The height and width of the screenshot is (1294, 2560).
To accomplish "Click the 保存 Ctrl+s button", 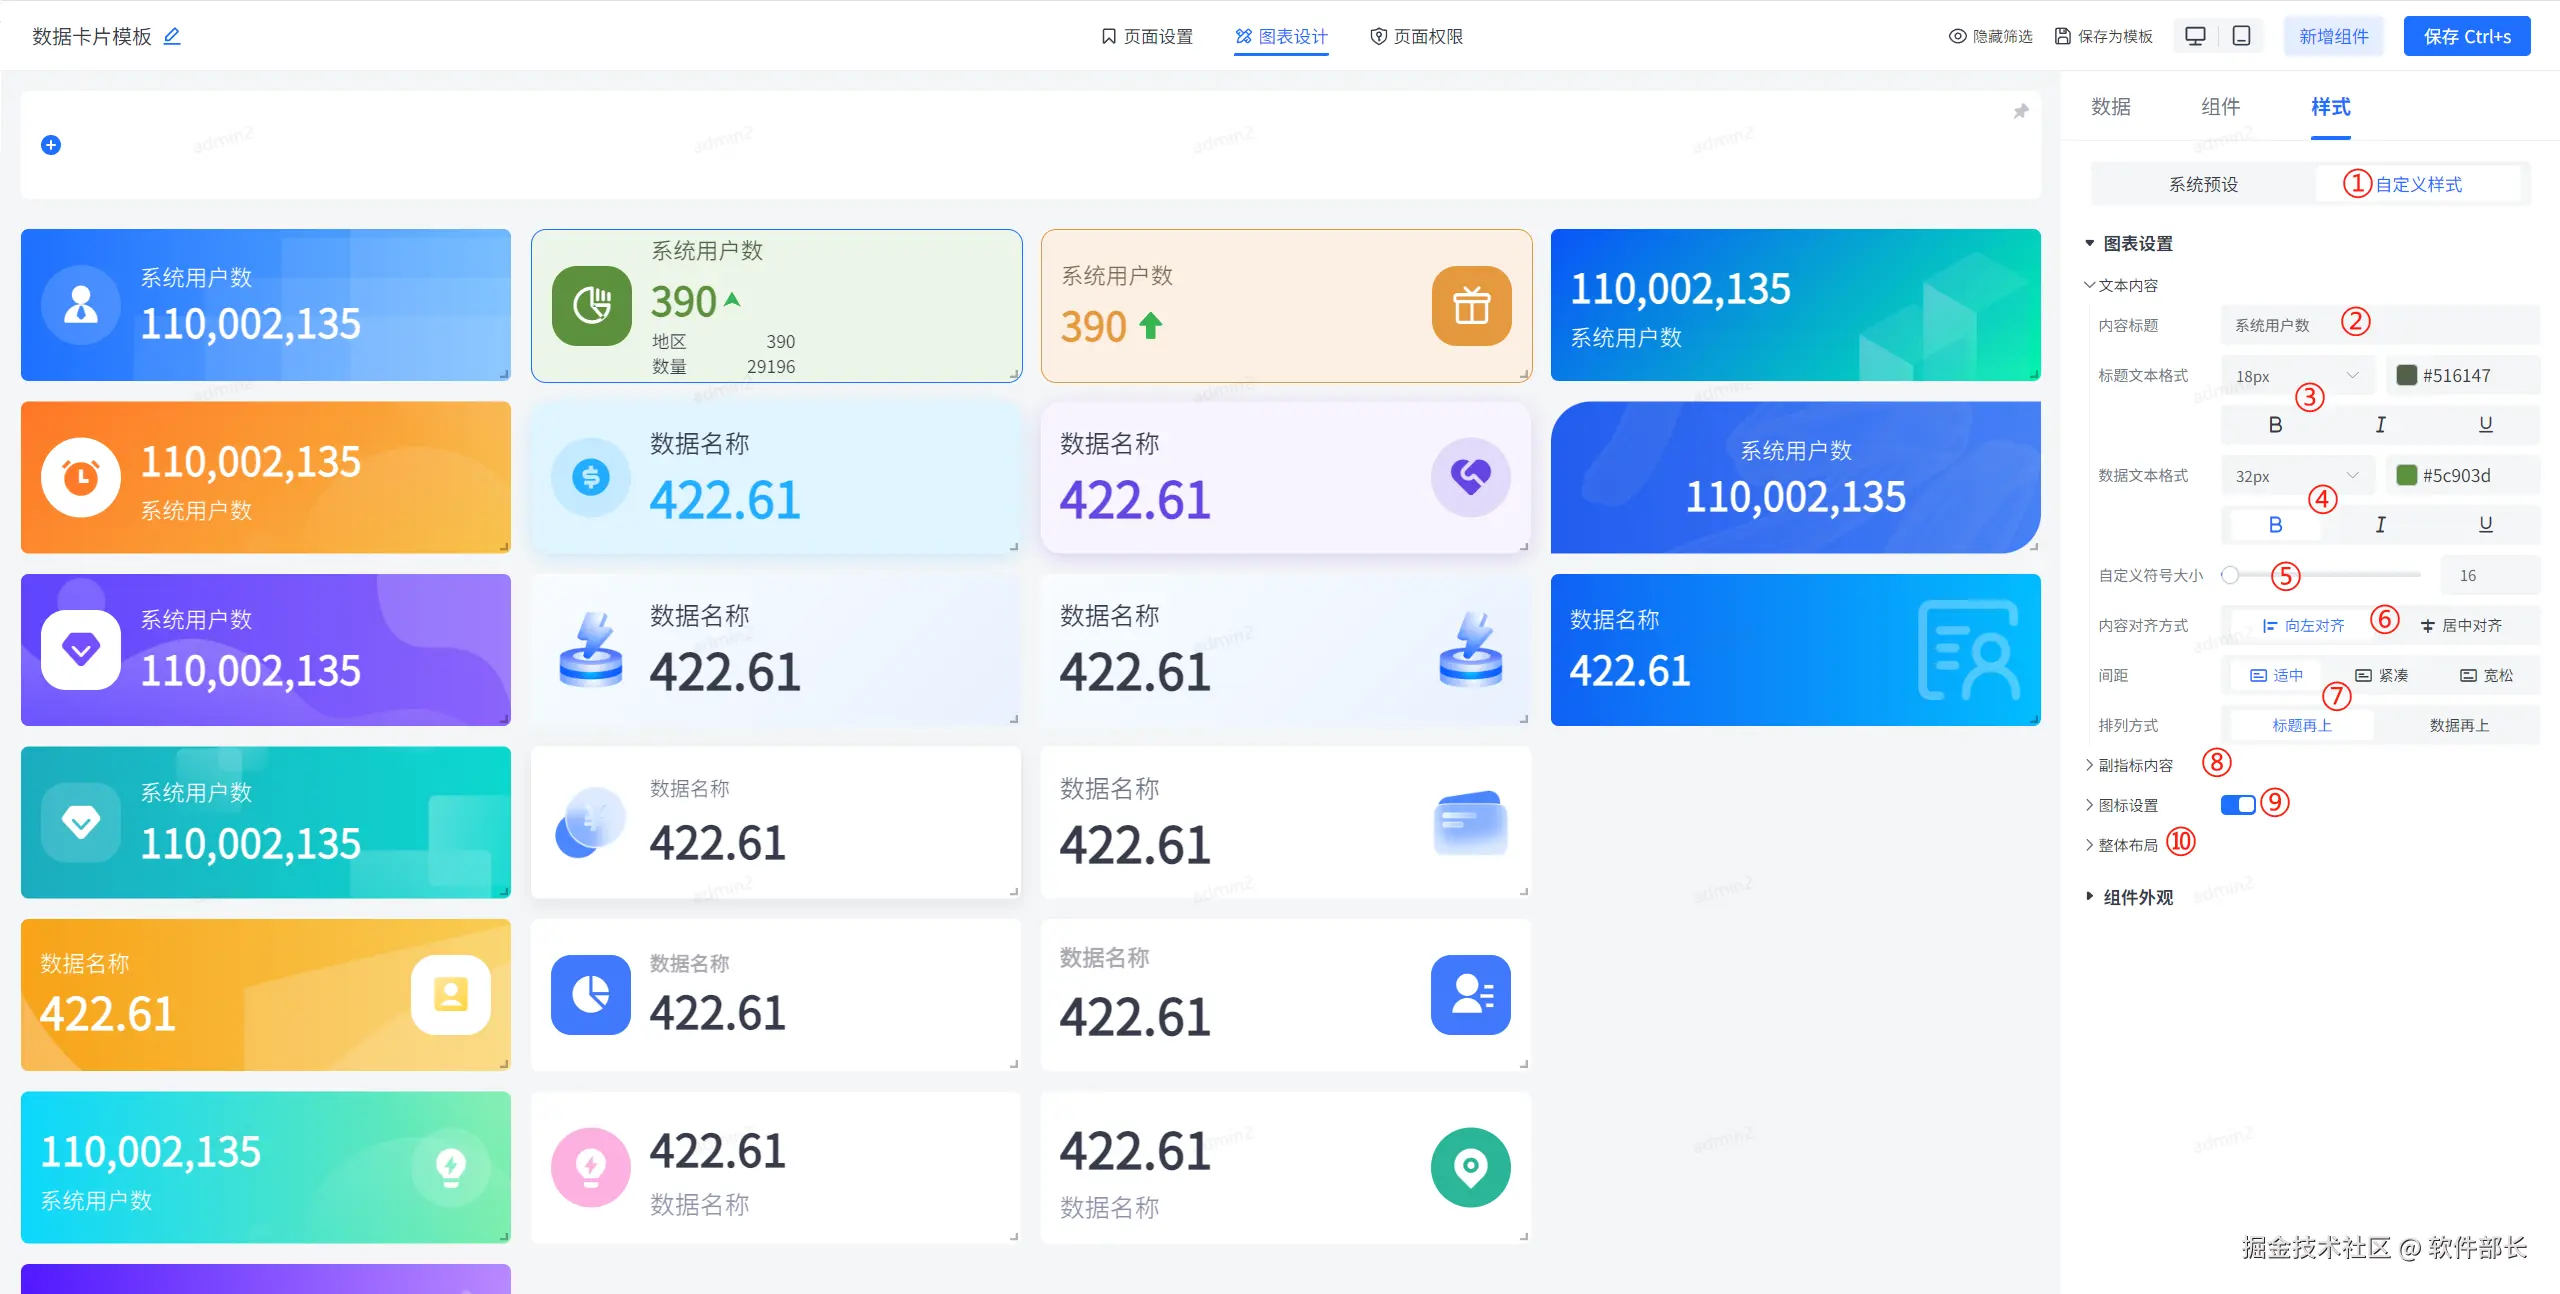I will click(x=2466, y=37).
